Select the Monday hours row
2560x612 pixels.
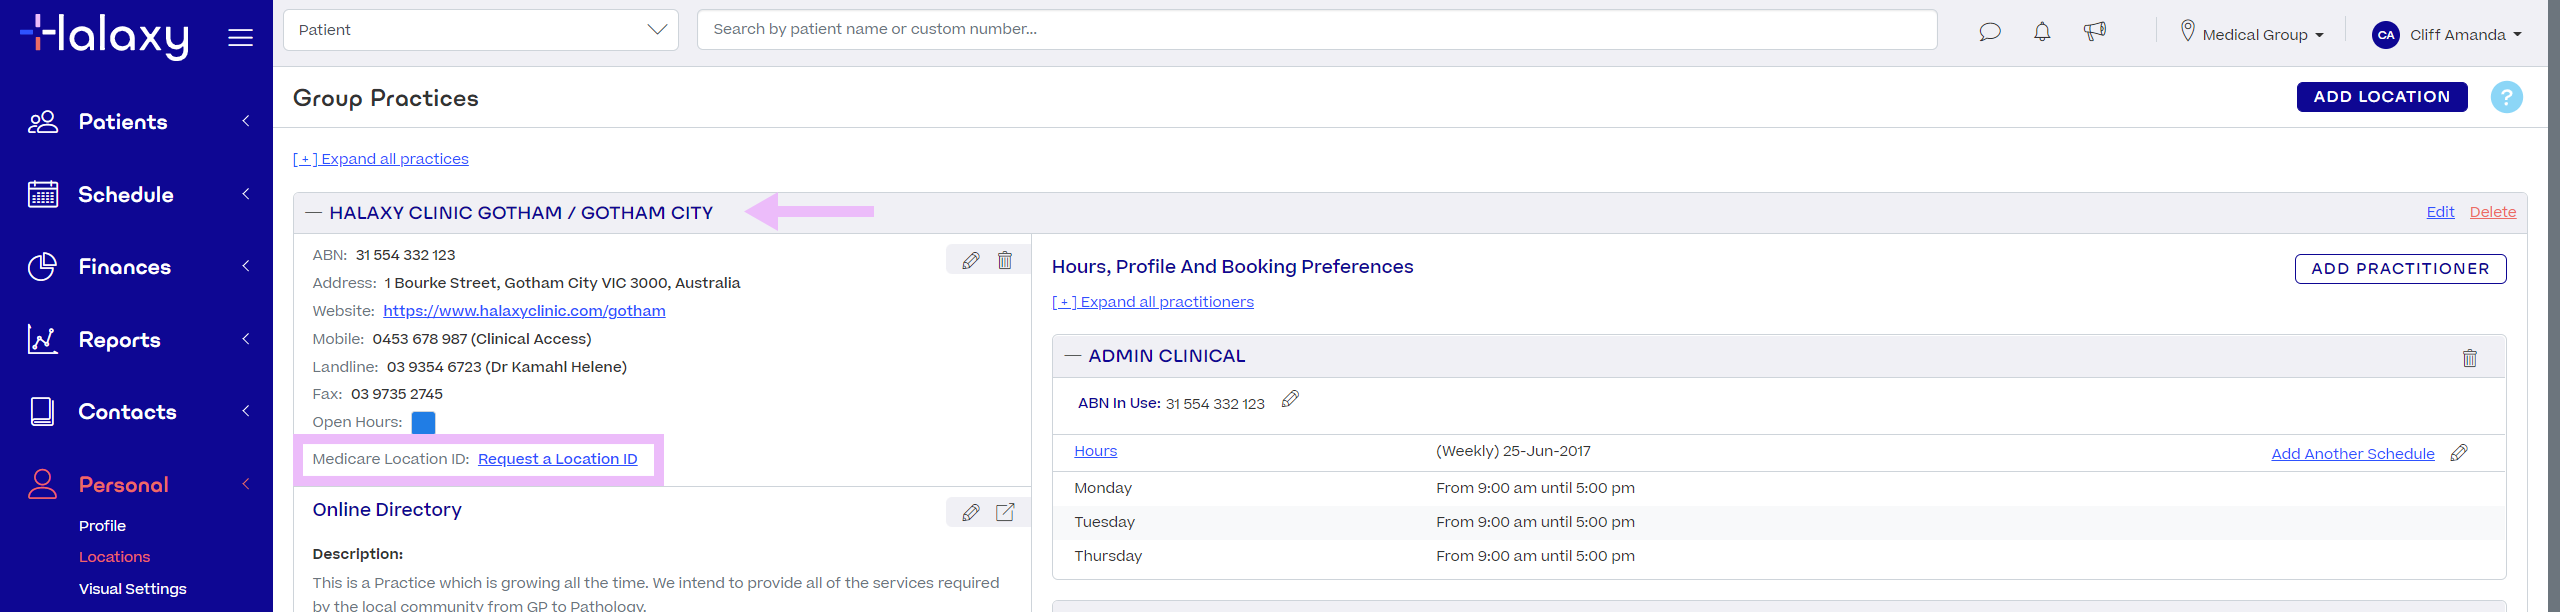pyautogui.click(x=1779, y=488)
